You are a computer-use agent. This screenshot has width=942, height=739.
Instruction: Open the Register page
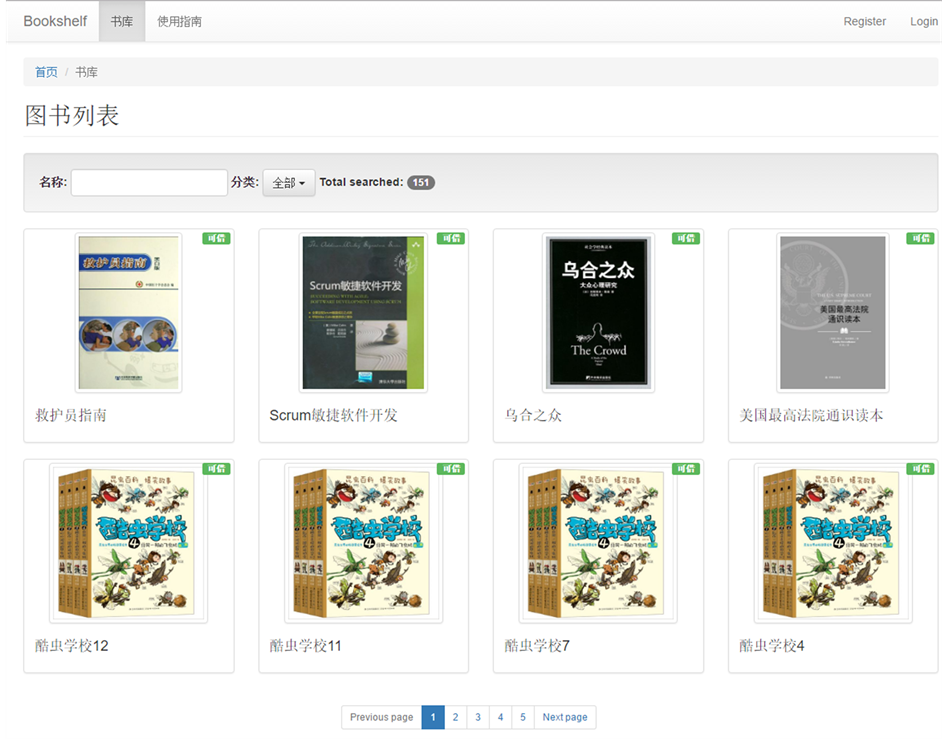pyautogui.click(x=864, y=21)
